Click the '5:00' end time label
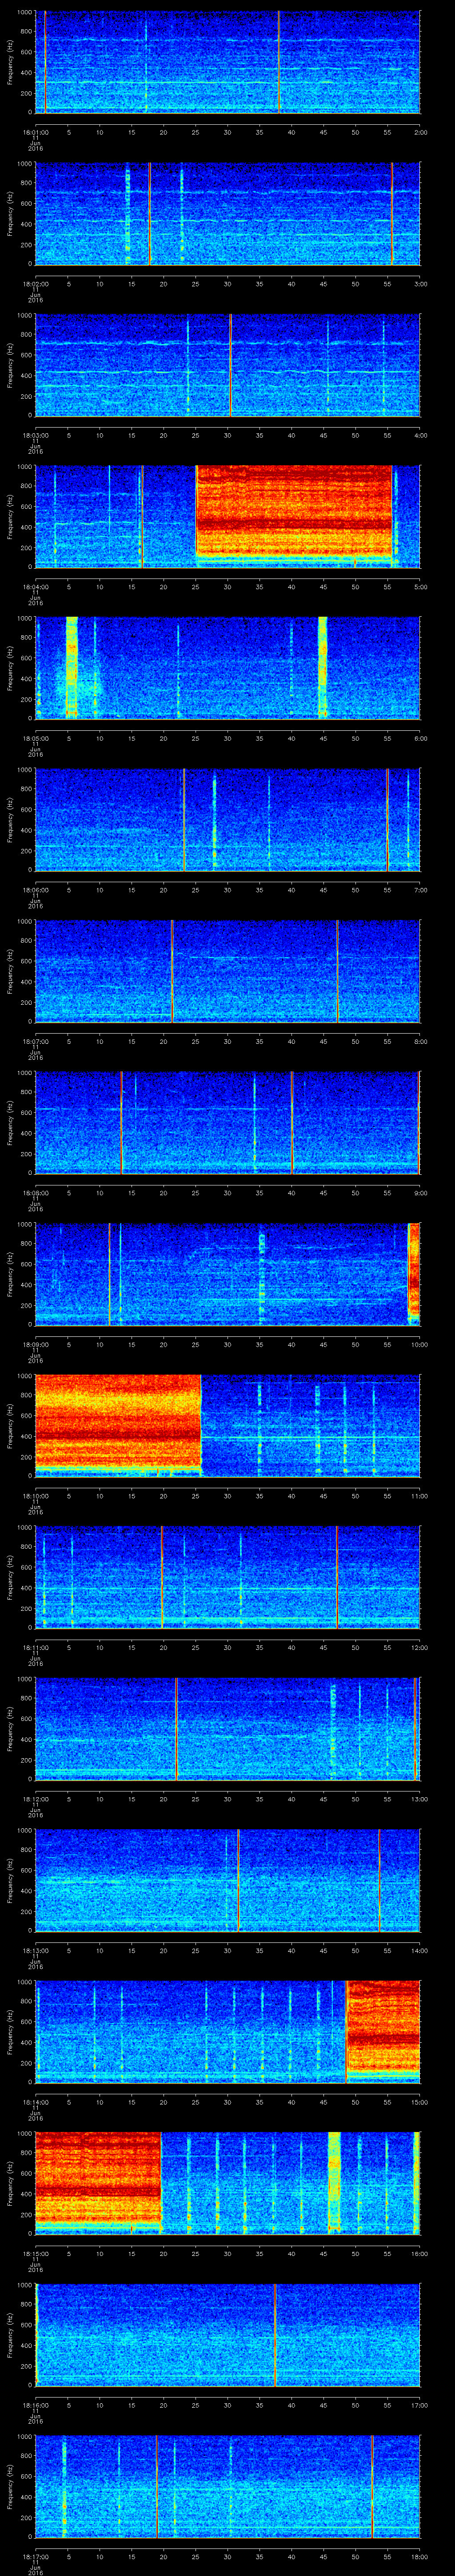This screenshot has width=455, height=2576. click(420, 586)
